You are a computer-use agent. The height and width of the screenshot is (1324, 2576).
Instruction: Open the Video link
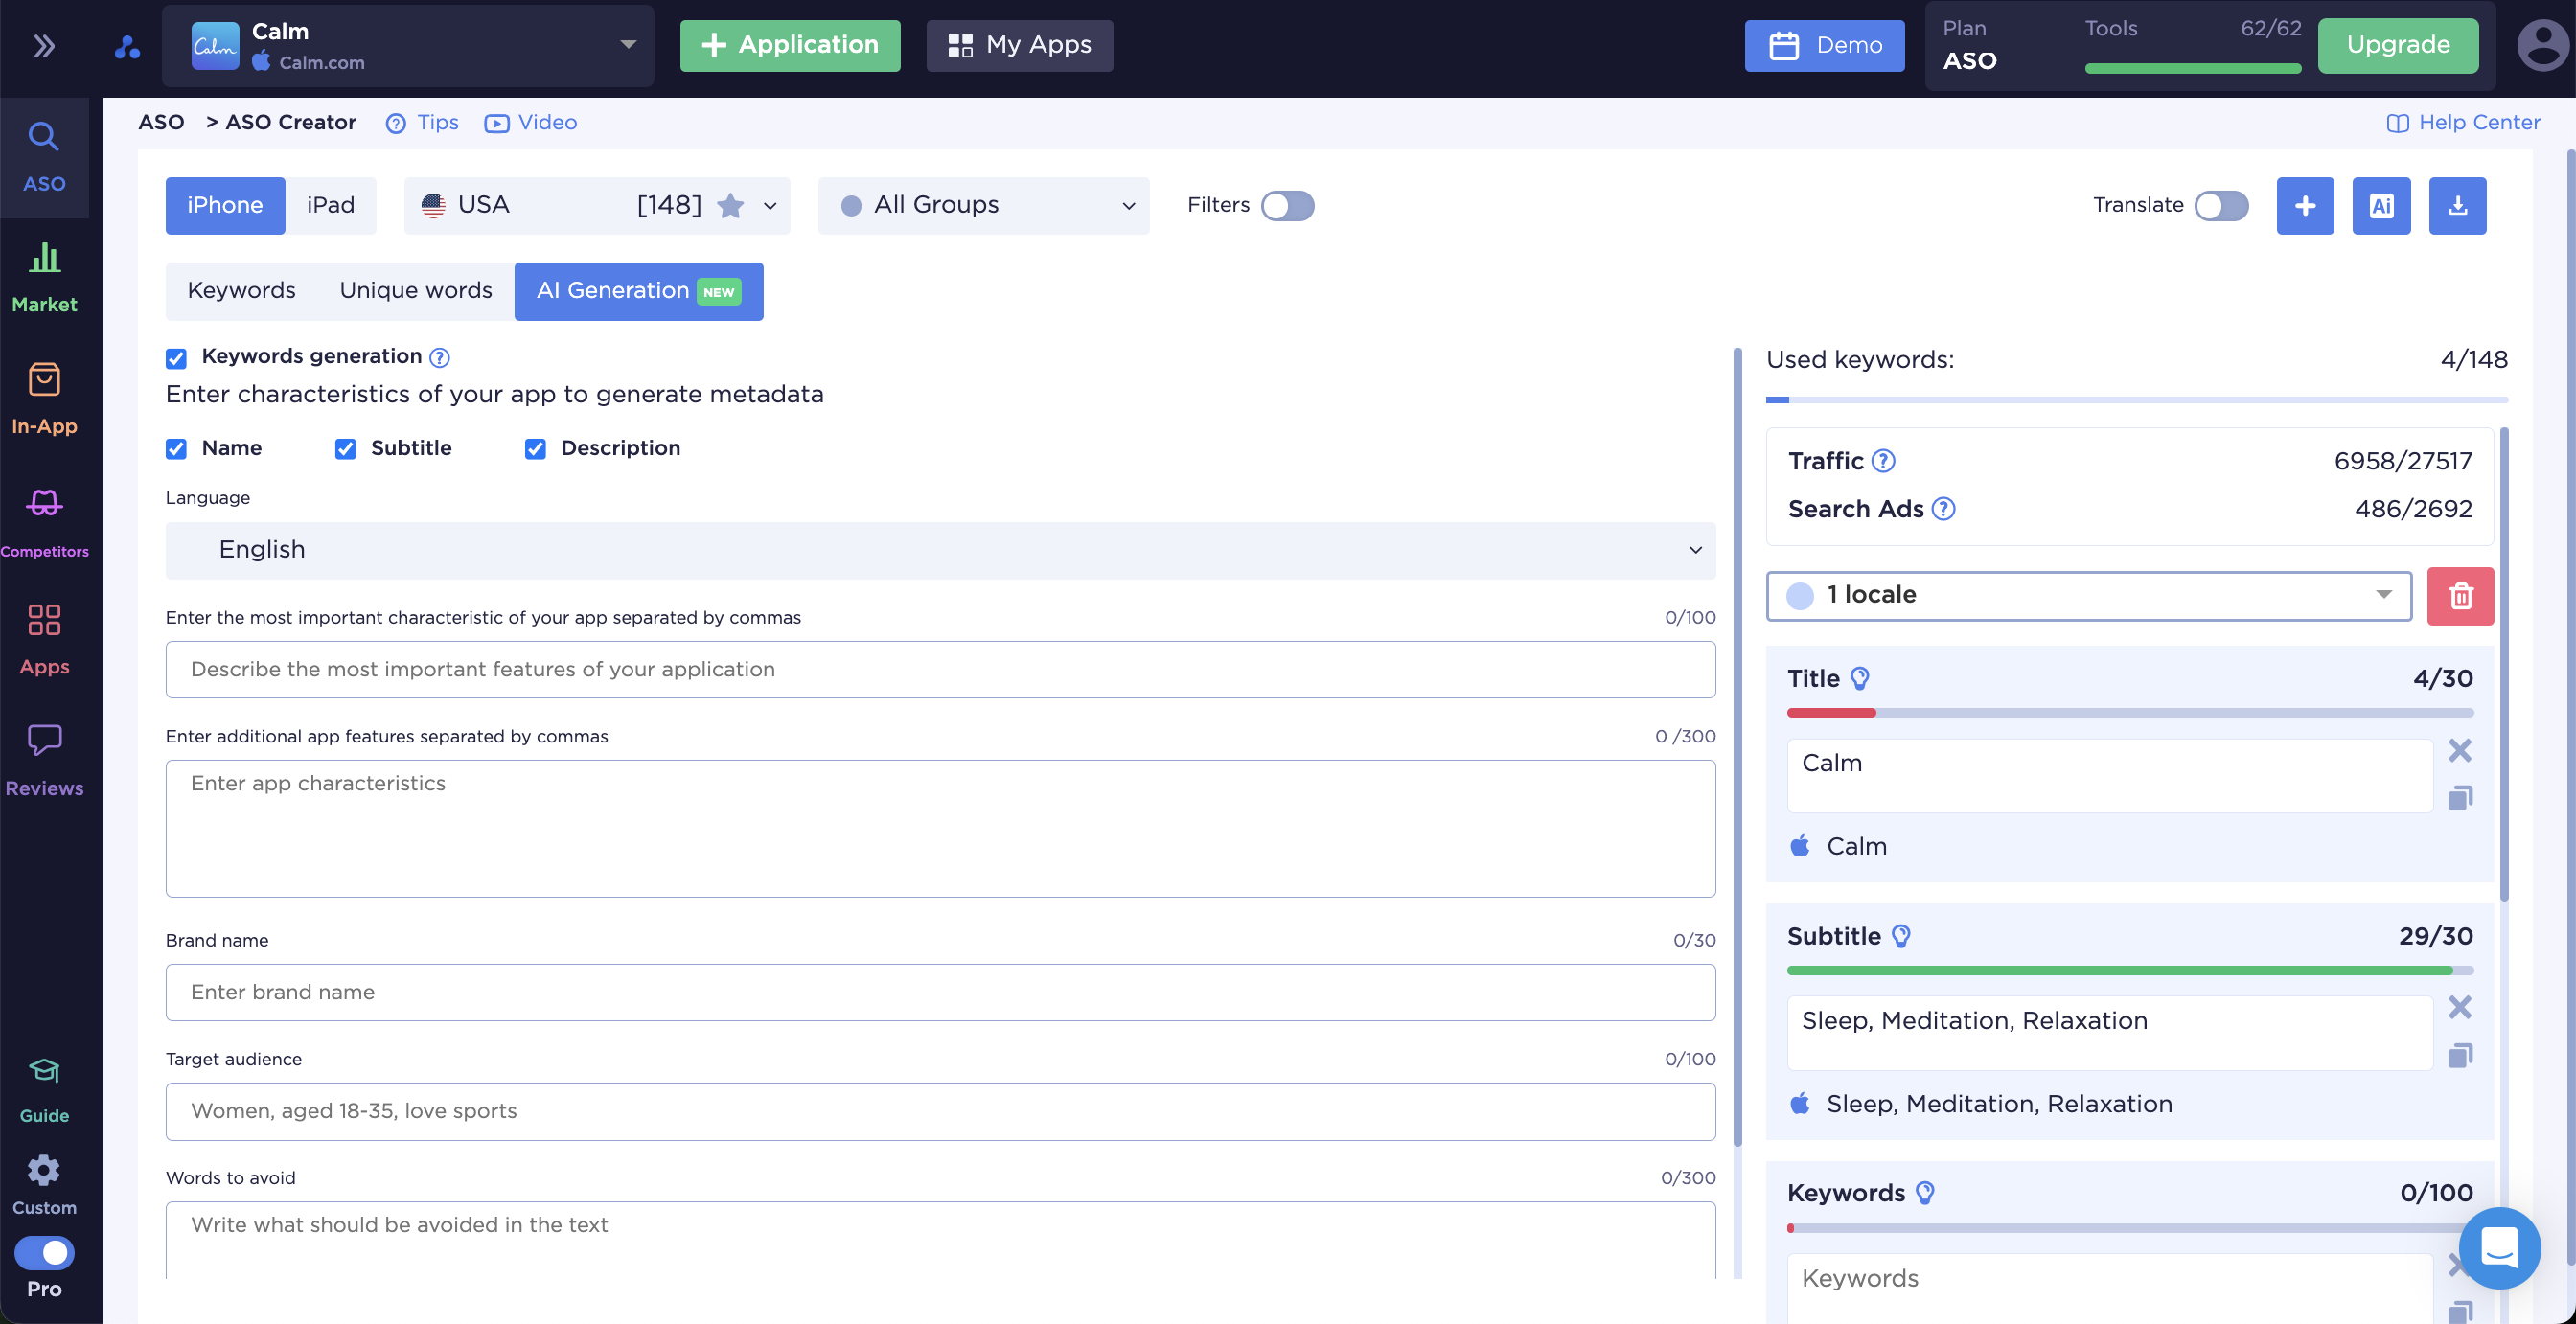[531, 123]
